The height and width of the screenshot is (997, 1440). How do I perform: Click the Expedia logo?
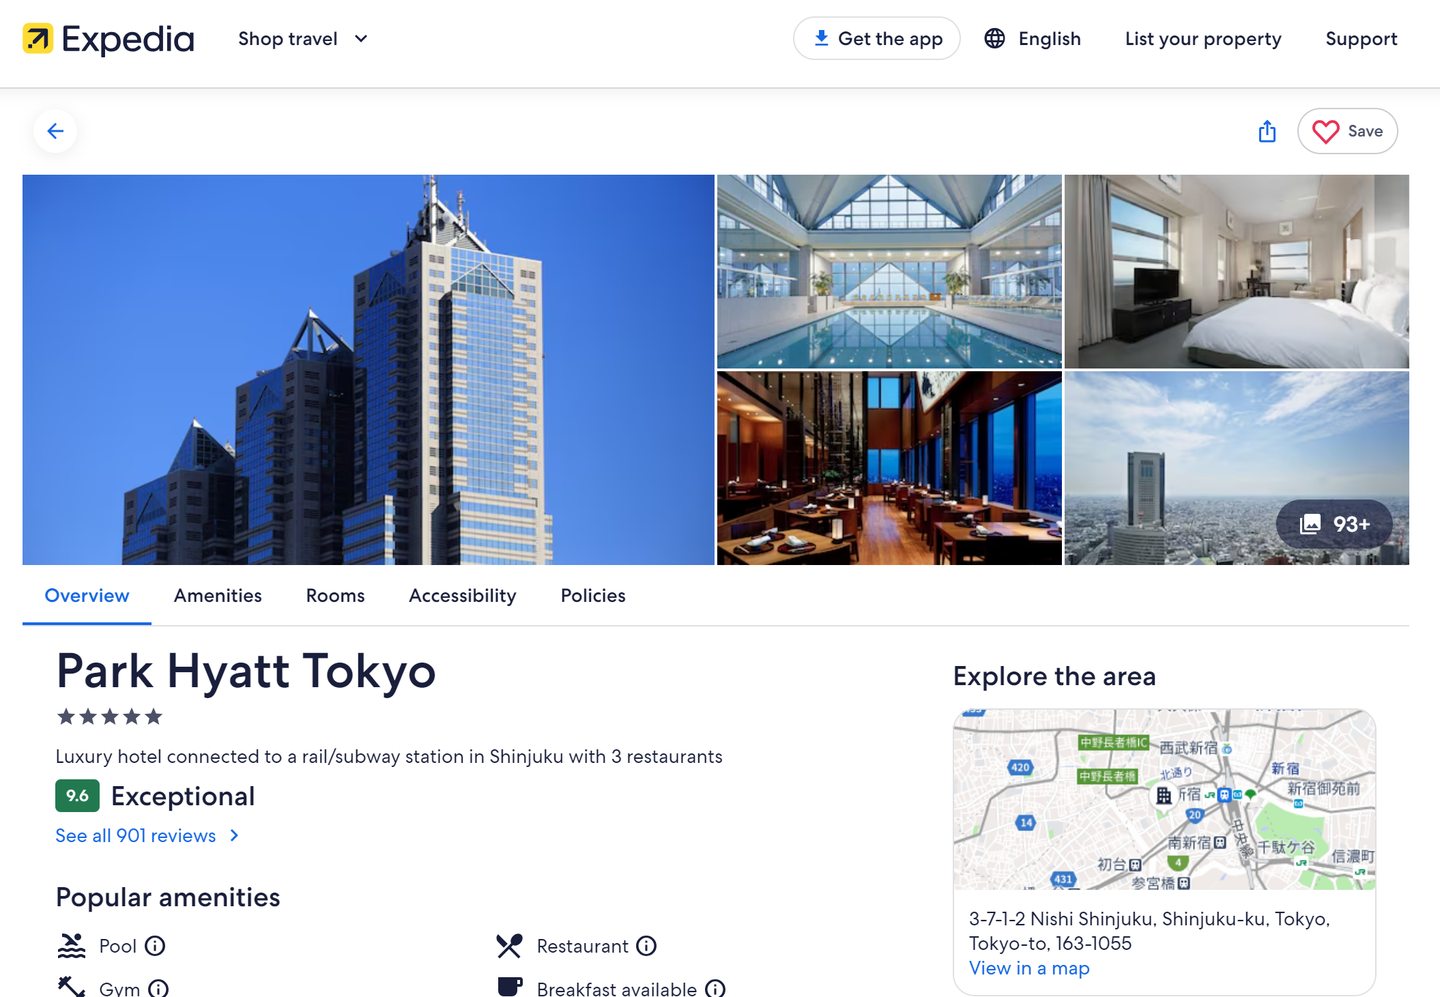point(108,39)
